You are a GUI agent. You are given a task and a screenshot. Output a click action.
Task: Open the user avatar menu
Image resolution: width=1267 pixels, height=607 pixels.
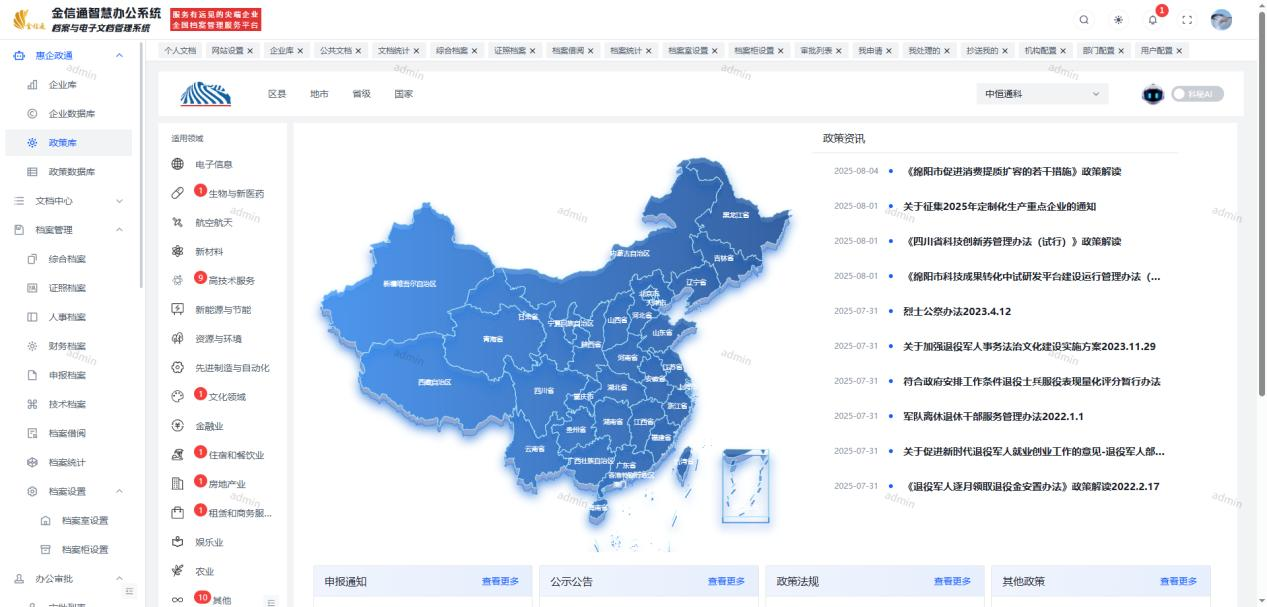point(1221,20)
